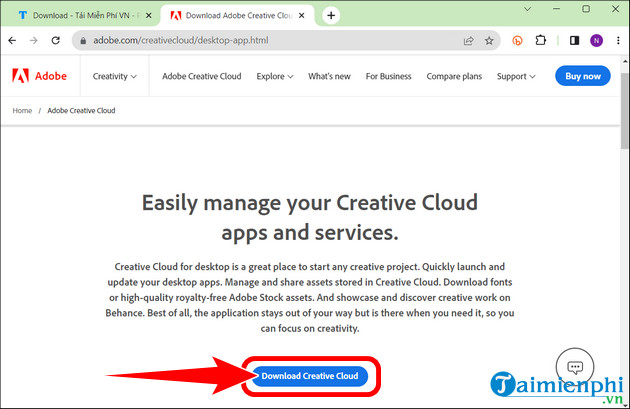This screenshot has width=630, height=409.
Task: Select the Download Adobe Creative Cloud tab
Action: point(237,16)
